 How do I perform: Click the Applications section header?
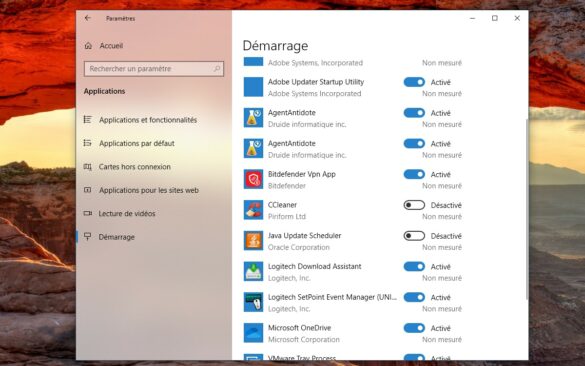click(104, 91)
